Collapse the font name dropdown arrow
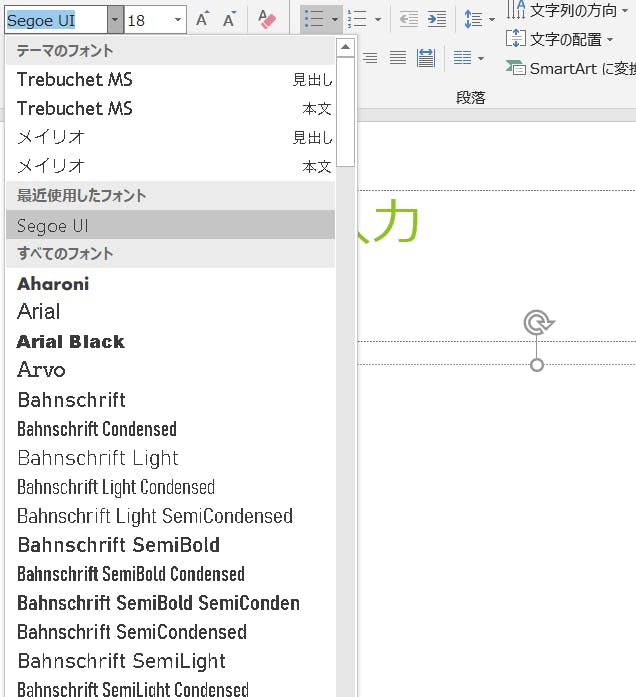 [115, 20]
